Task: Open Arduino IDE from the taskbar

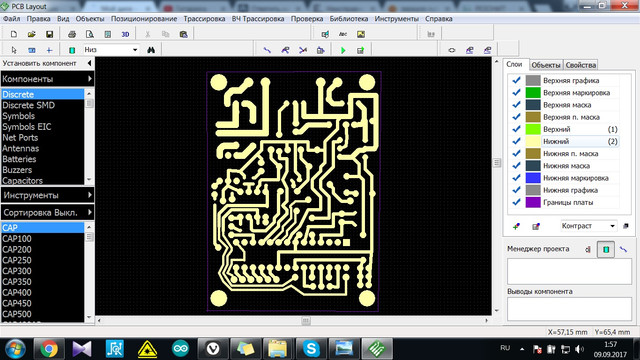Action: coord(180,349)
